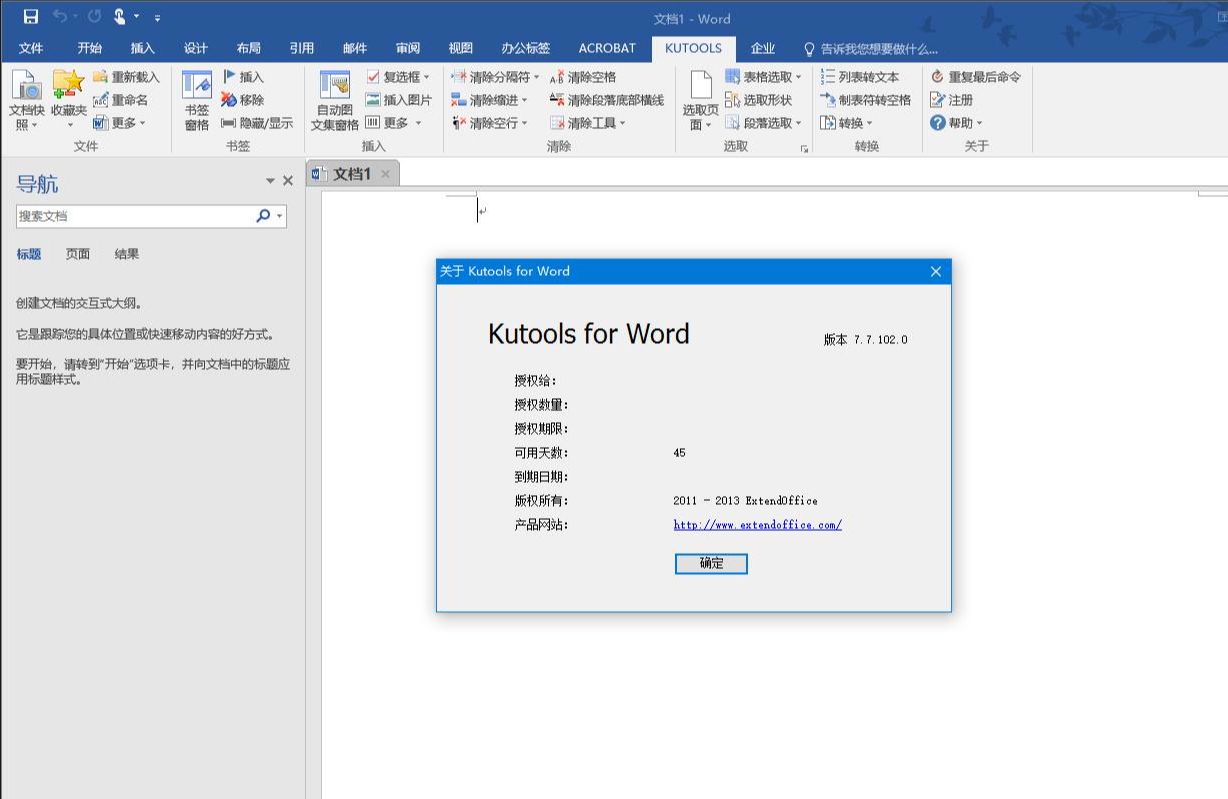Switch to the 页面 navigation tab
Image resolution: width=1228 pixels, height=799 pixels.
coord(78,254)
